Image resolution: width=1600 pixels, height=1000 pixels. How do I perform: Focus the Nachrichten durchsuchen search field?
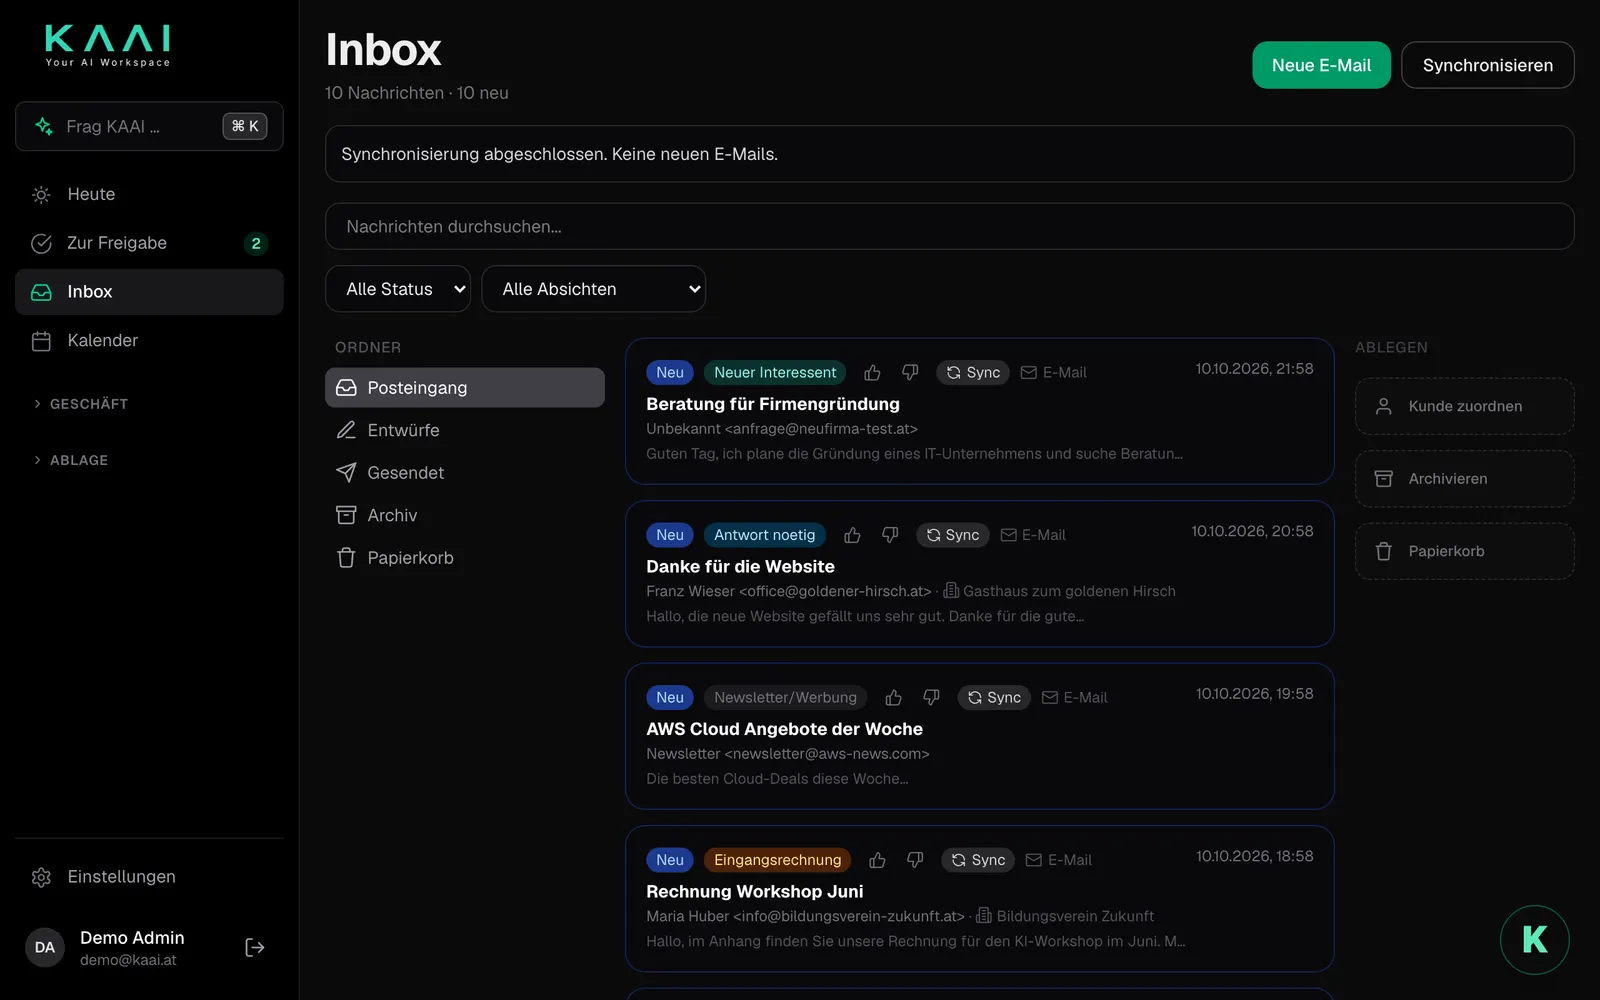coord(949,226)
